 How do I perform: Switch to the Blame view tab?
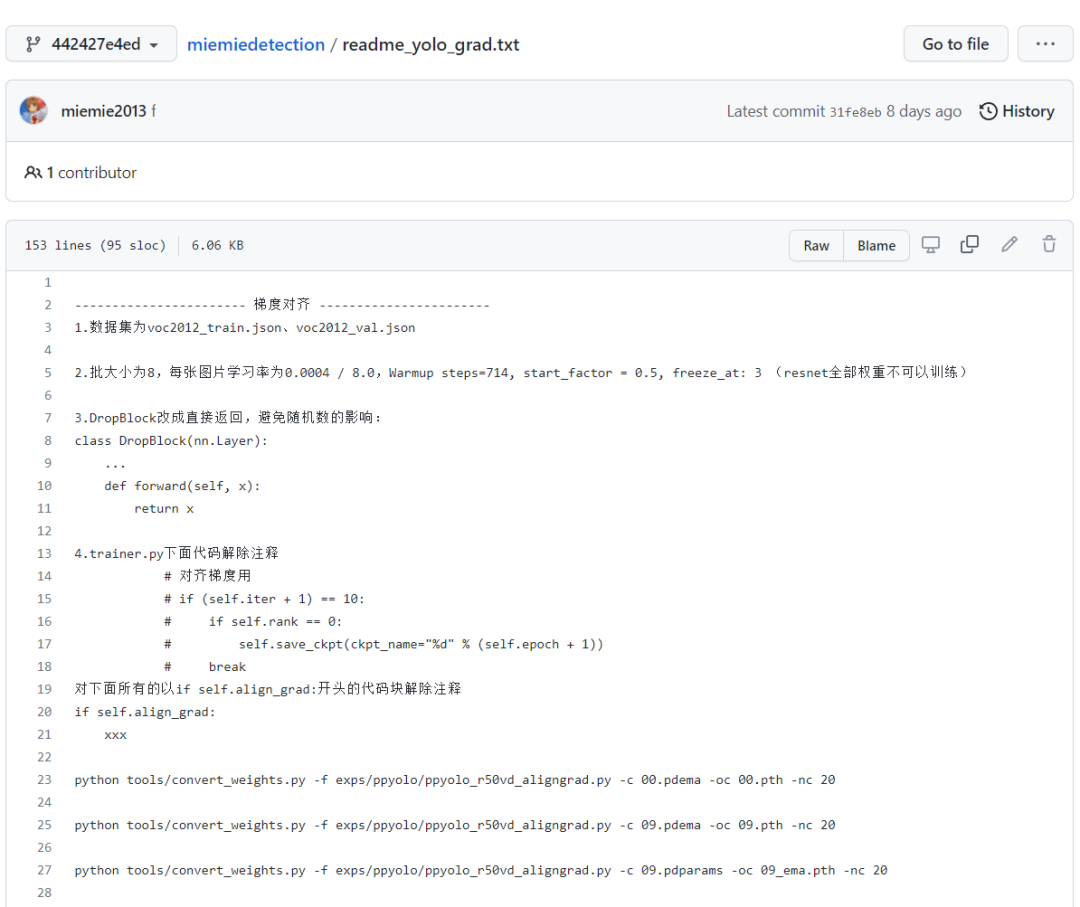876,244
